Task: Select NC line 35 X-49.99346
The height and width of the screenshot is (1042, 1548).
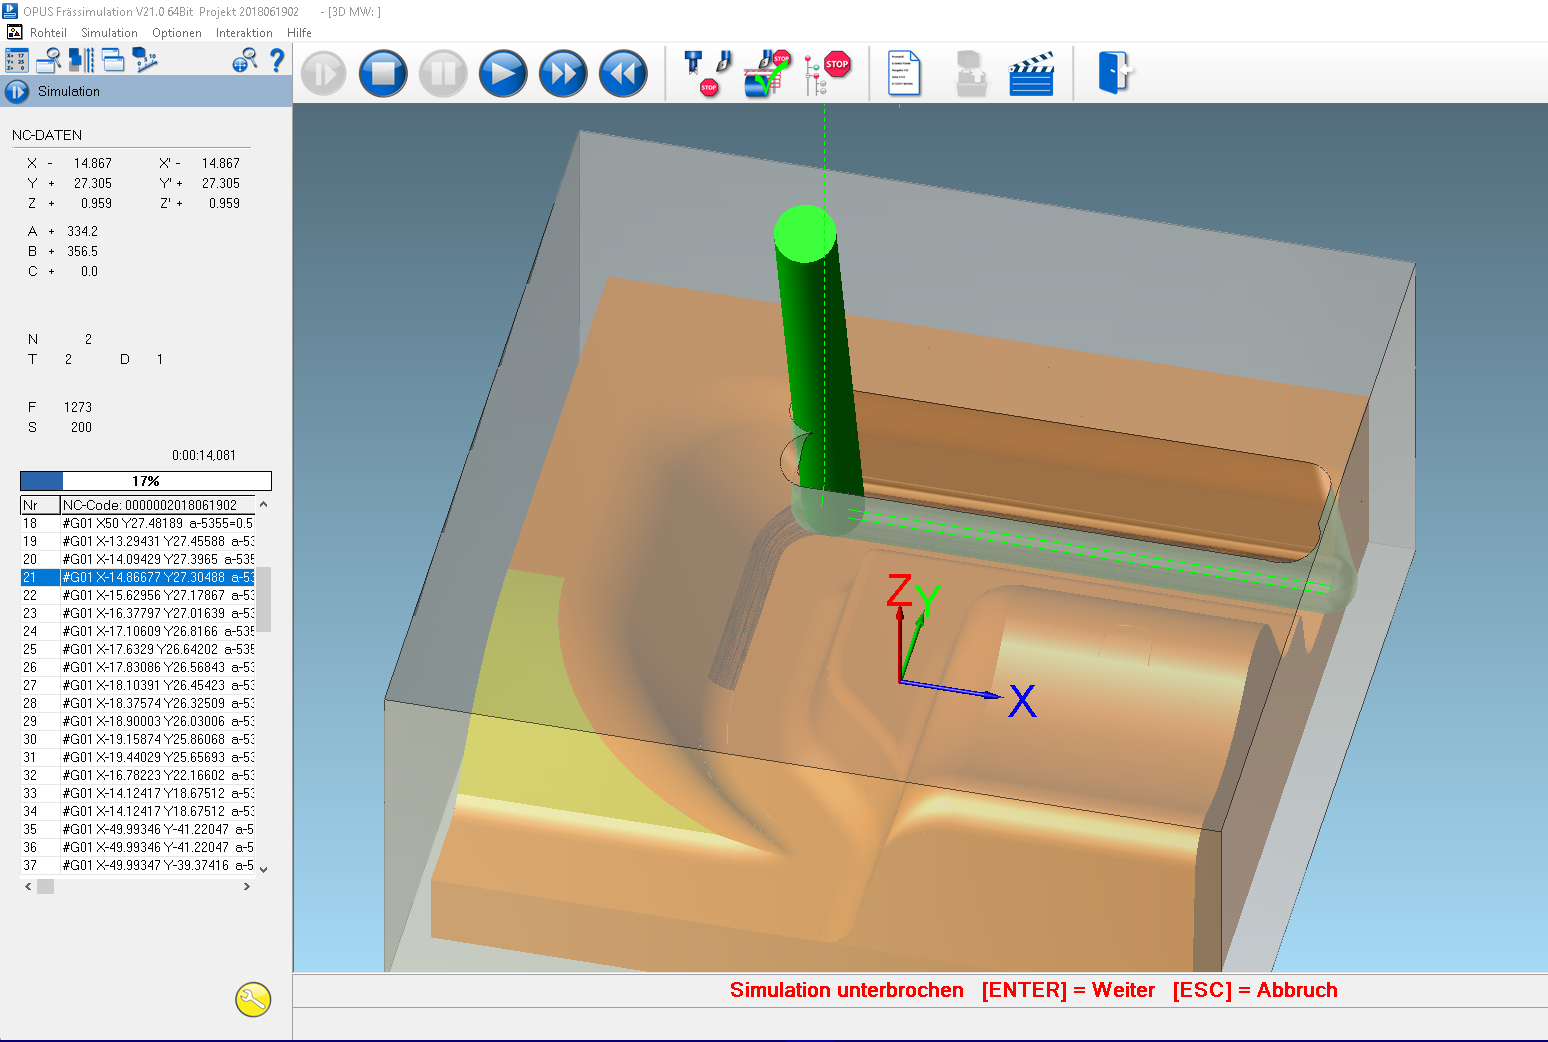Action: [138, 829]
